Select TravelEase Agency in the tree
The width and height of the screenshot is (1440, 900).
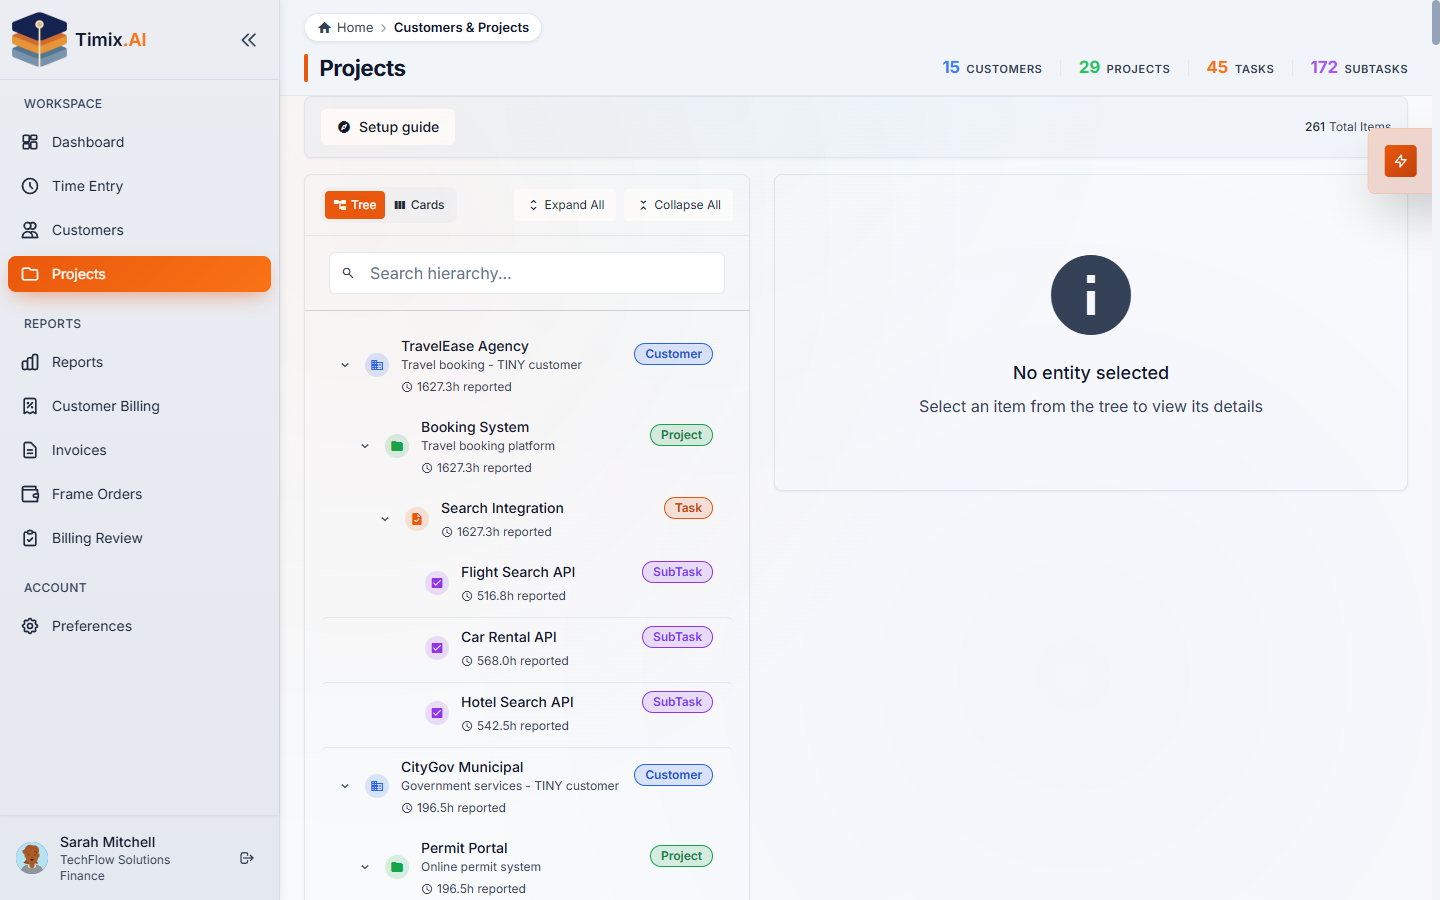(465, 346)
